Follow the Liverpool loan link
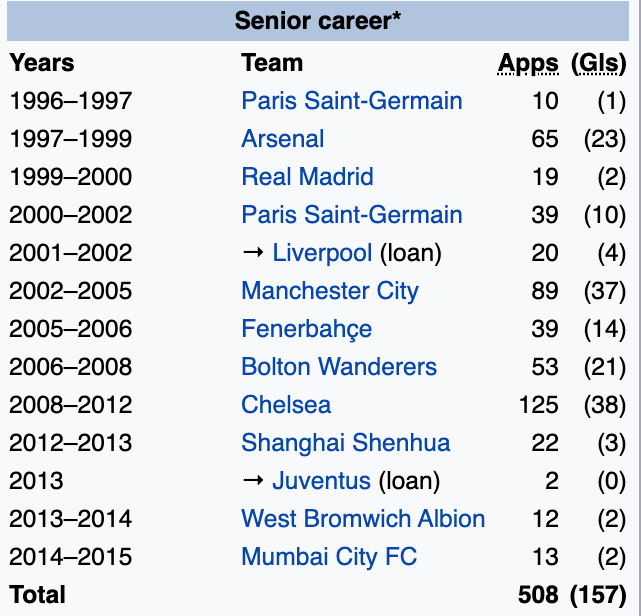This screenshot has height=616, width=641. pyautogui.click(x=322, y=253)
